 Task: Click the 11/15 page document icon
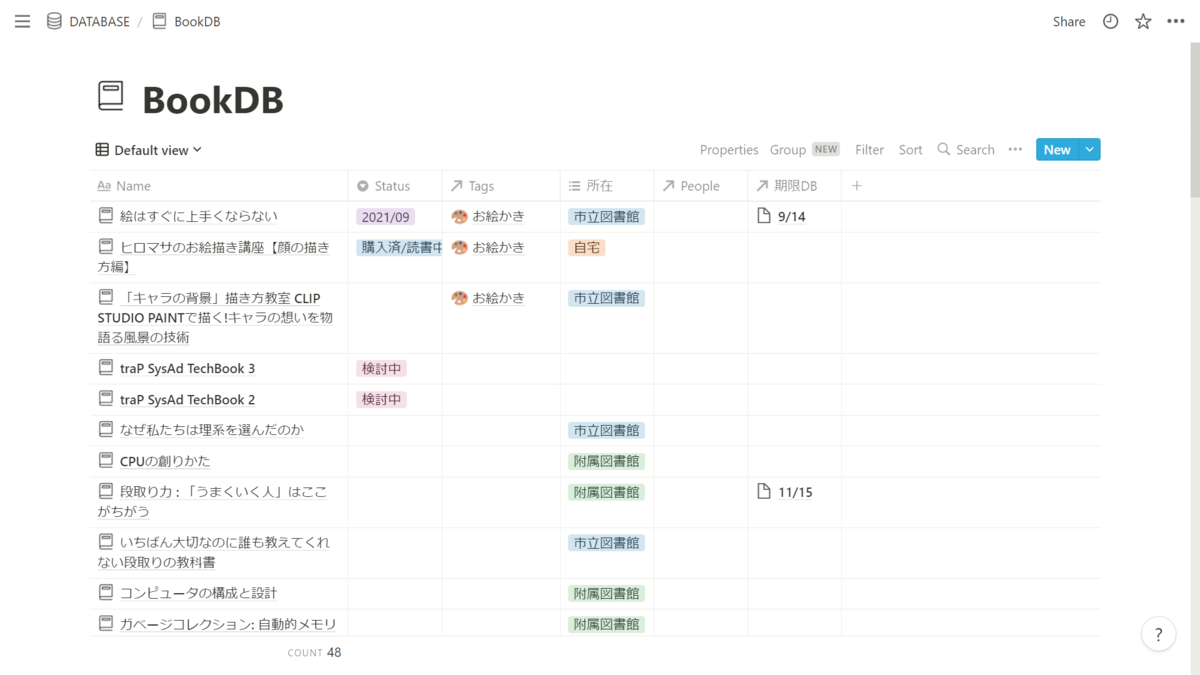pos(764,491)
